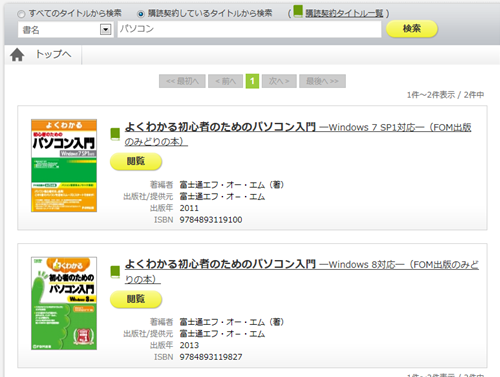Select page 1 in pagination
500x377 pixels.
point(252,81)
